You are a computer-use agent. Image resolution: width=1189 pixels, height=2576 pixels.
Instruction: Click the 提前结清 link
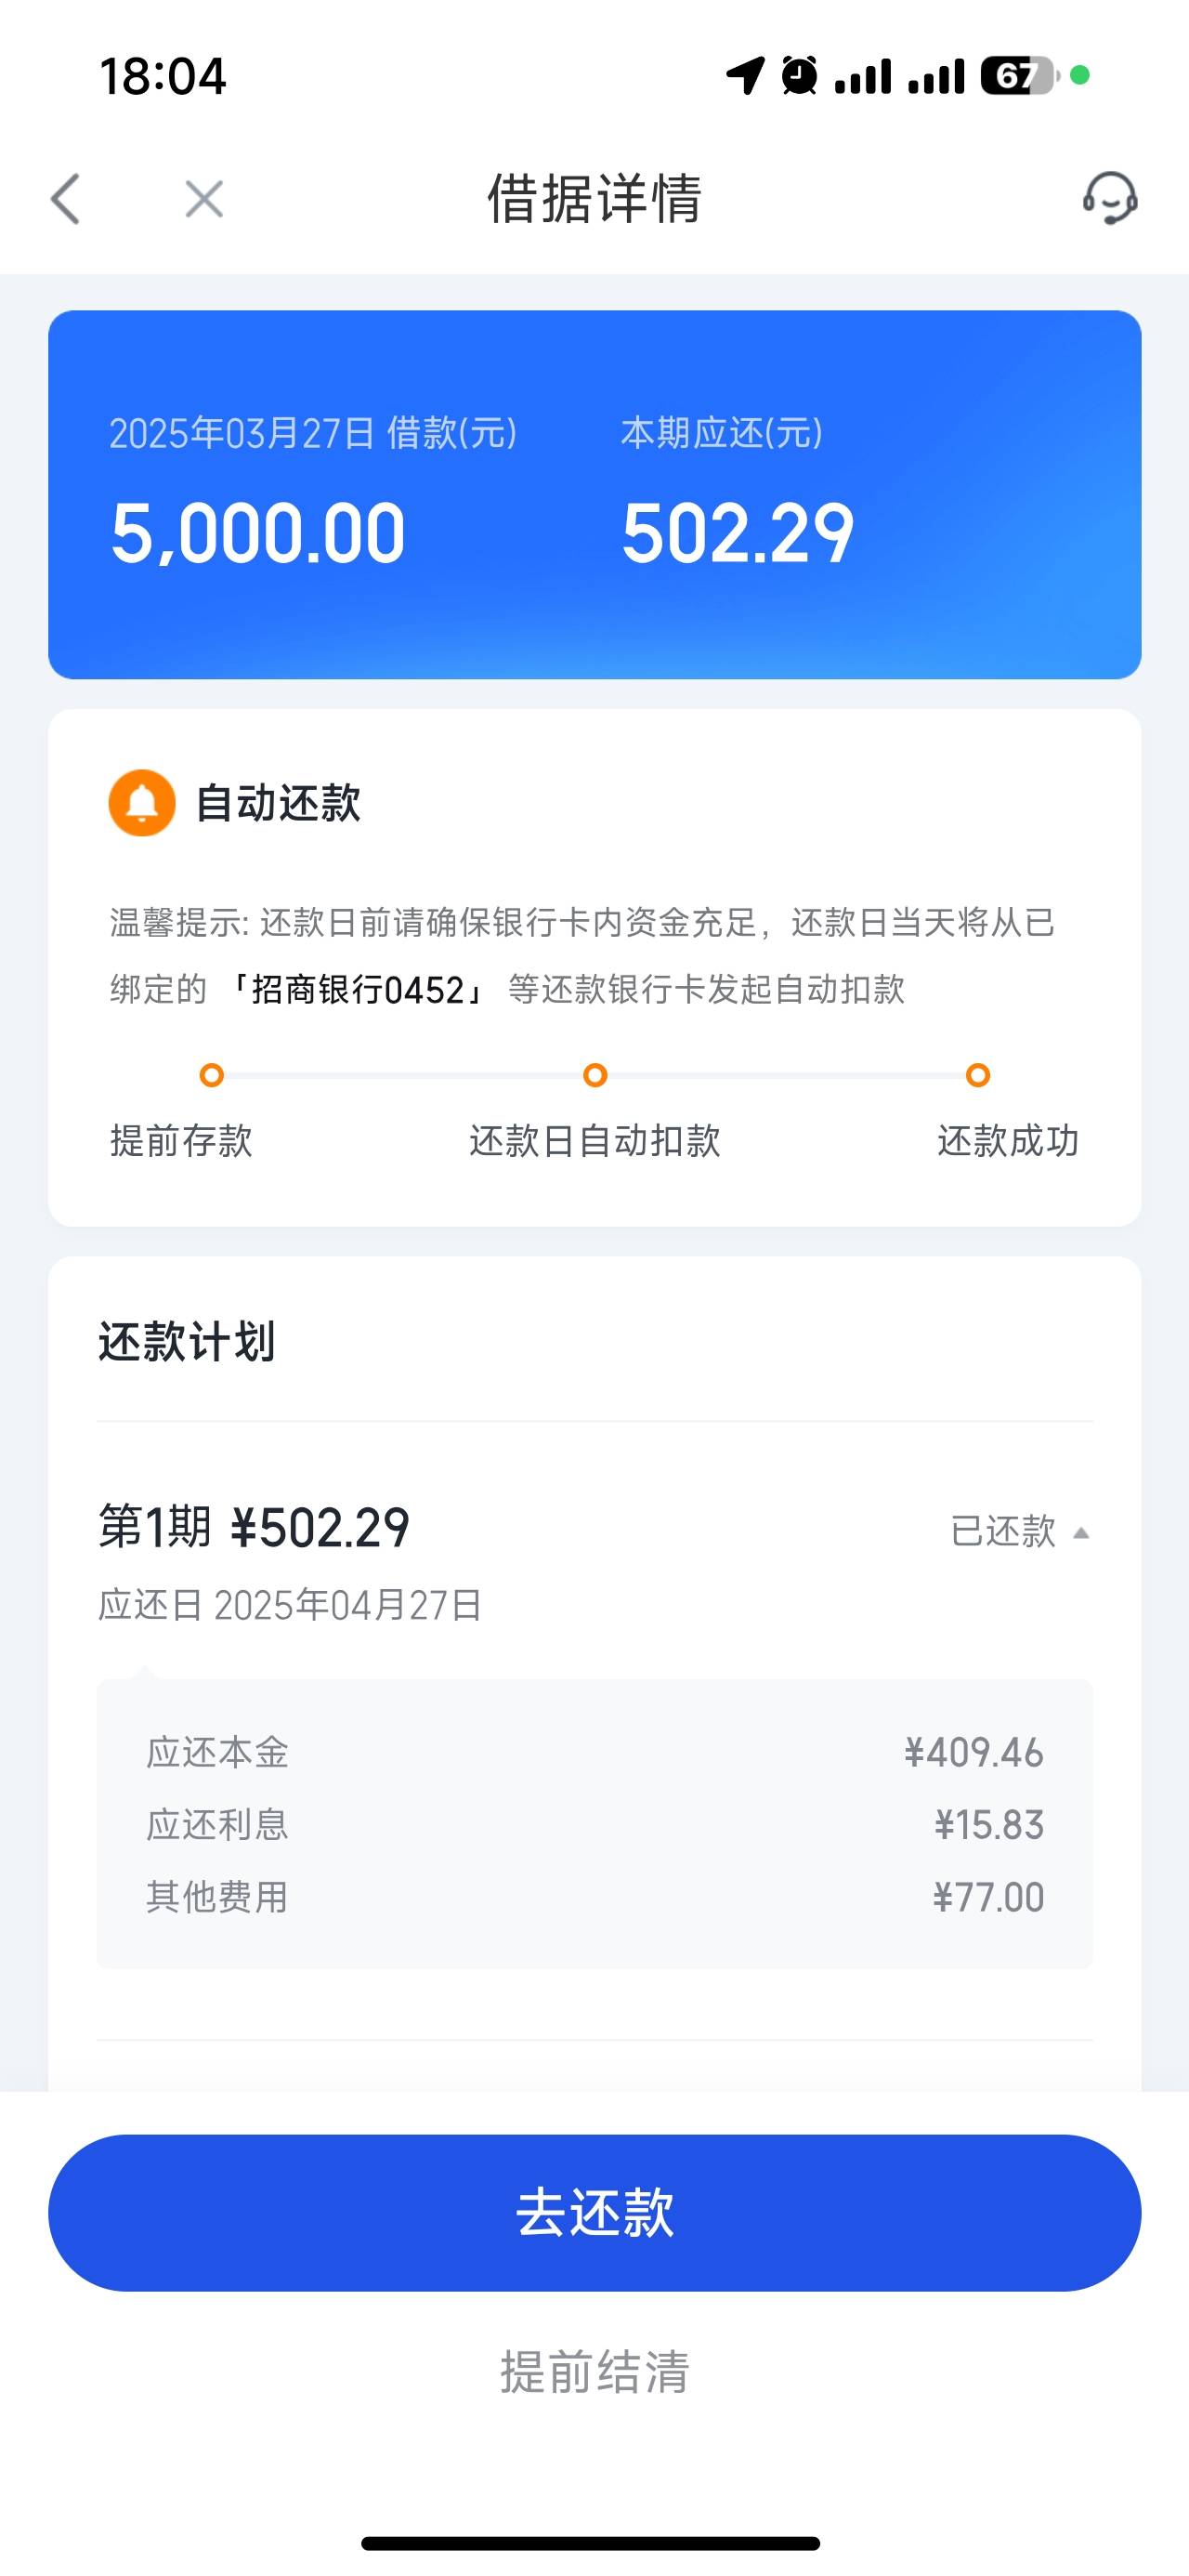point(594,2371)
